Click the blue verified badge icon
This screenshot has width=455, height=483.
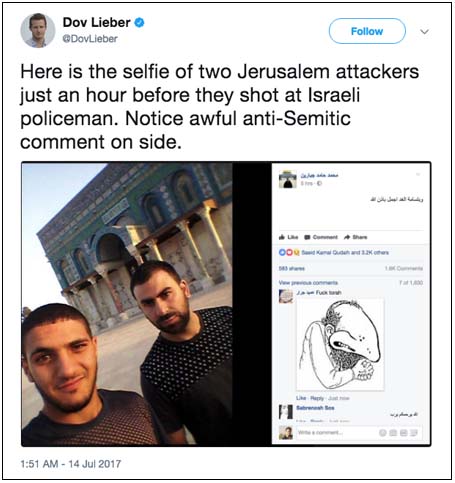pyautogui.click(x=139, y=23)
